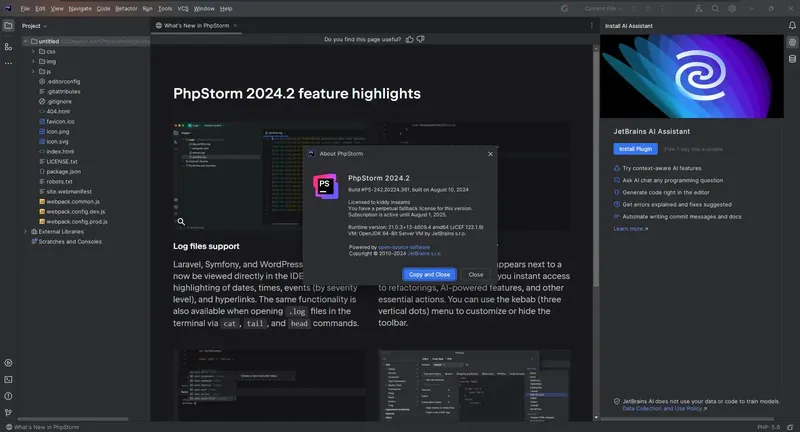Expand the img folder
The image size is (800, 432).
pyautogui.click(x=34, y=61)
